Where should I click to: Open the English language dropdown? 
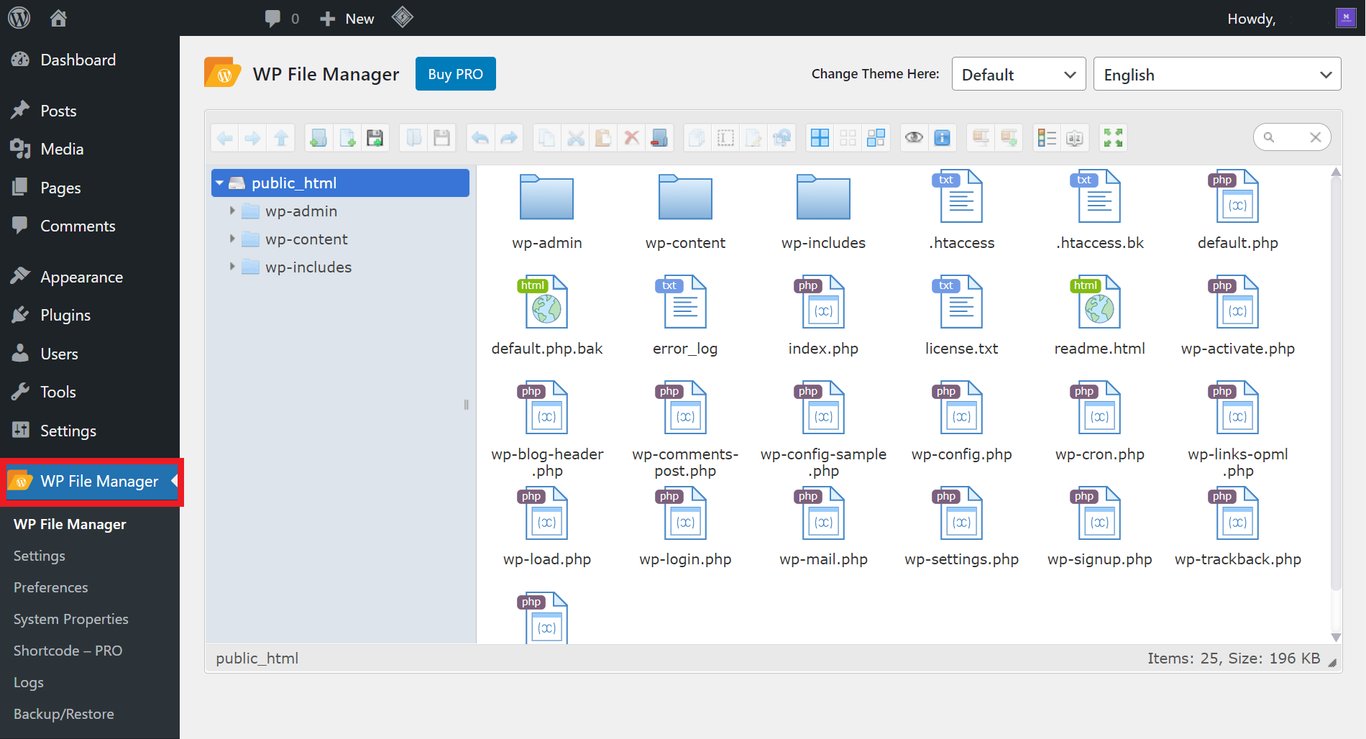coord(1216,73)
